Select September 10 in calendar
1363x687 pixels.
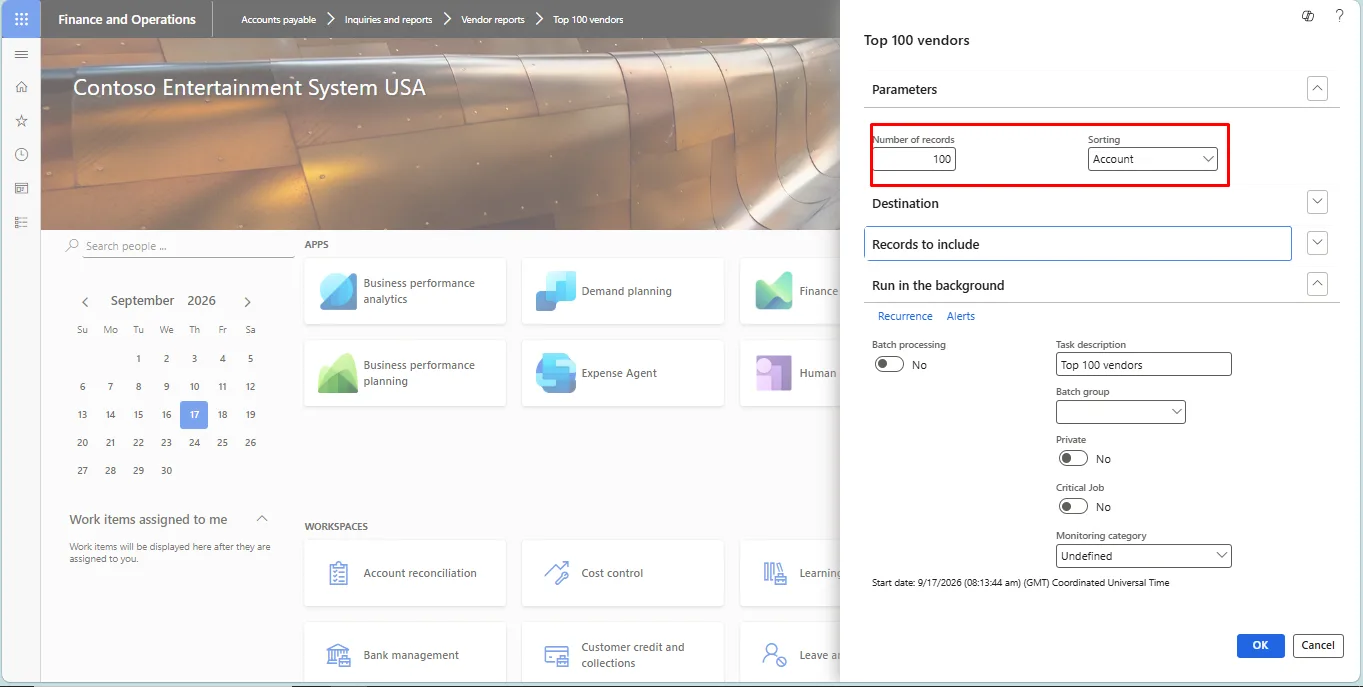[x=194, y=386]
